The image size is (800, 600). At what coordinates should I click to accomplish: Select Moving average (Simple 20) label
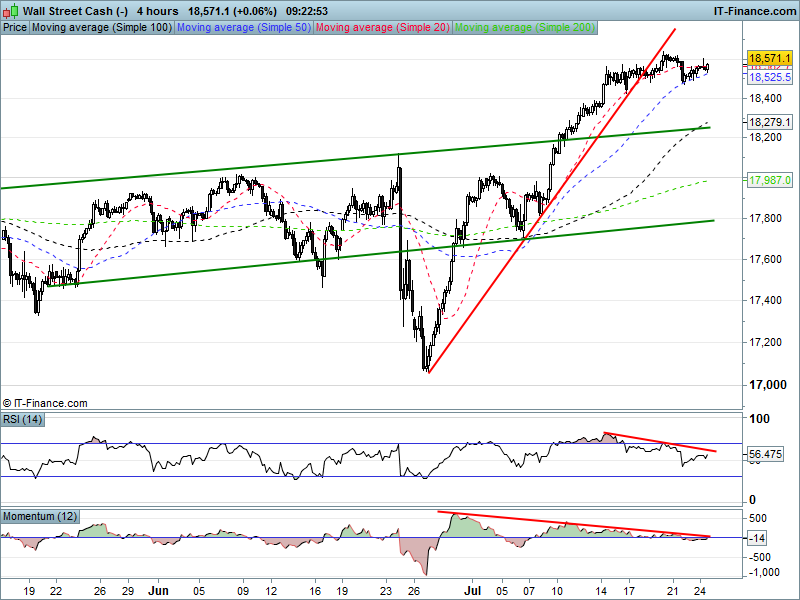[383, 28]
